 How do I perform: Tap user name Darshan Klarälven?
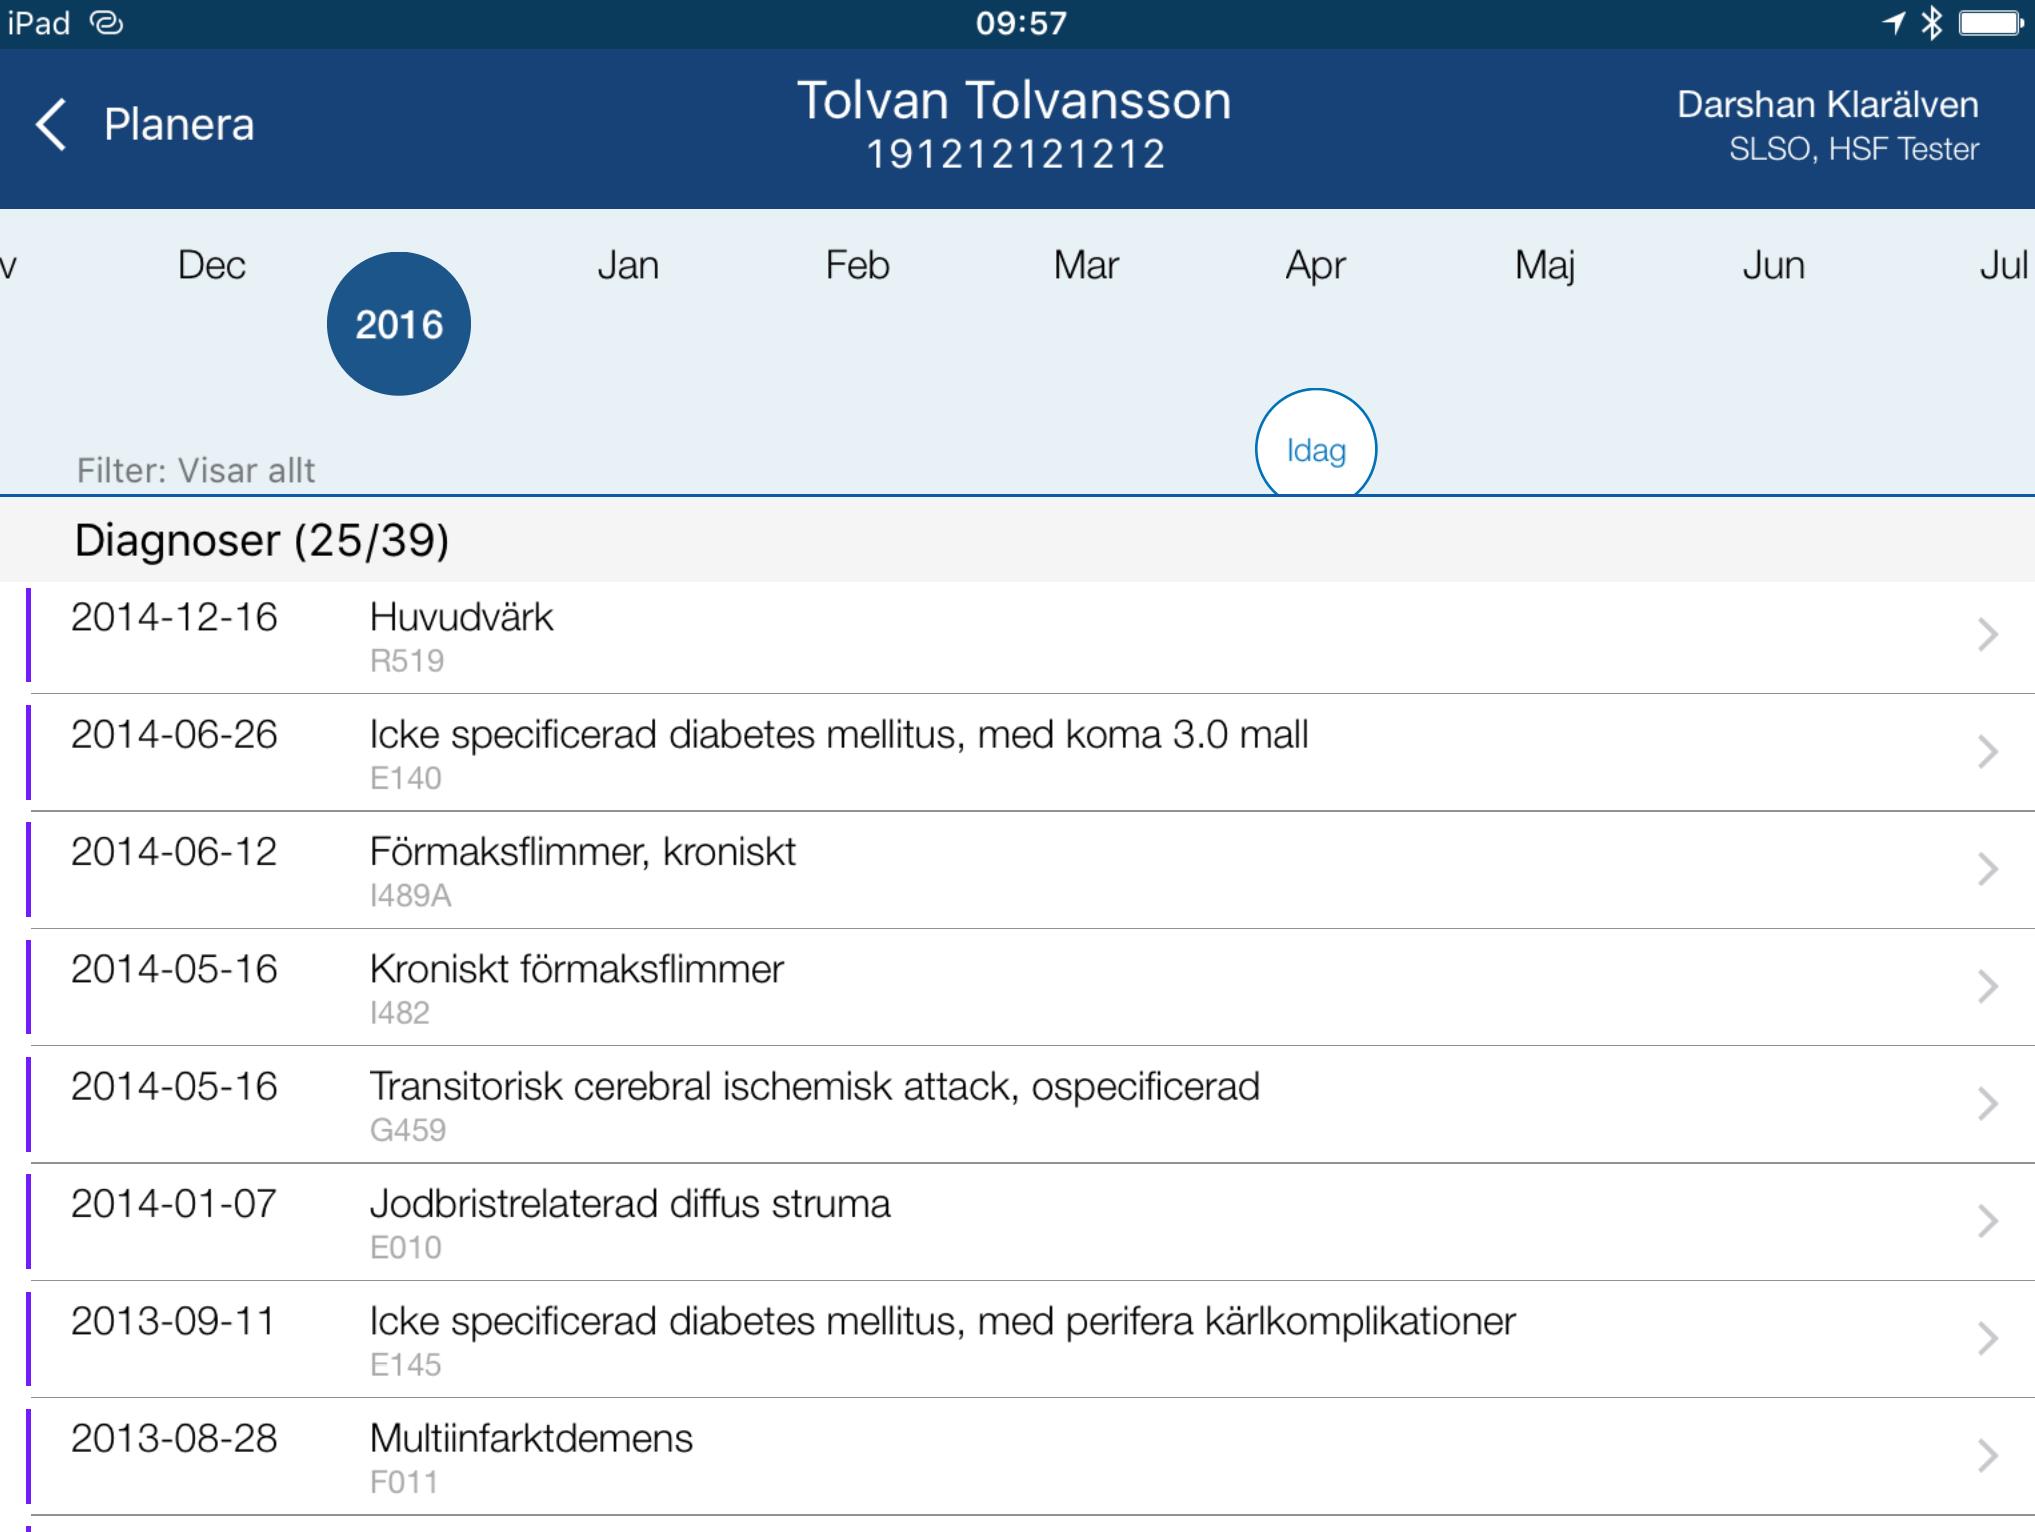(x=1827, y=104)
